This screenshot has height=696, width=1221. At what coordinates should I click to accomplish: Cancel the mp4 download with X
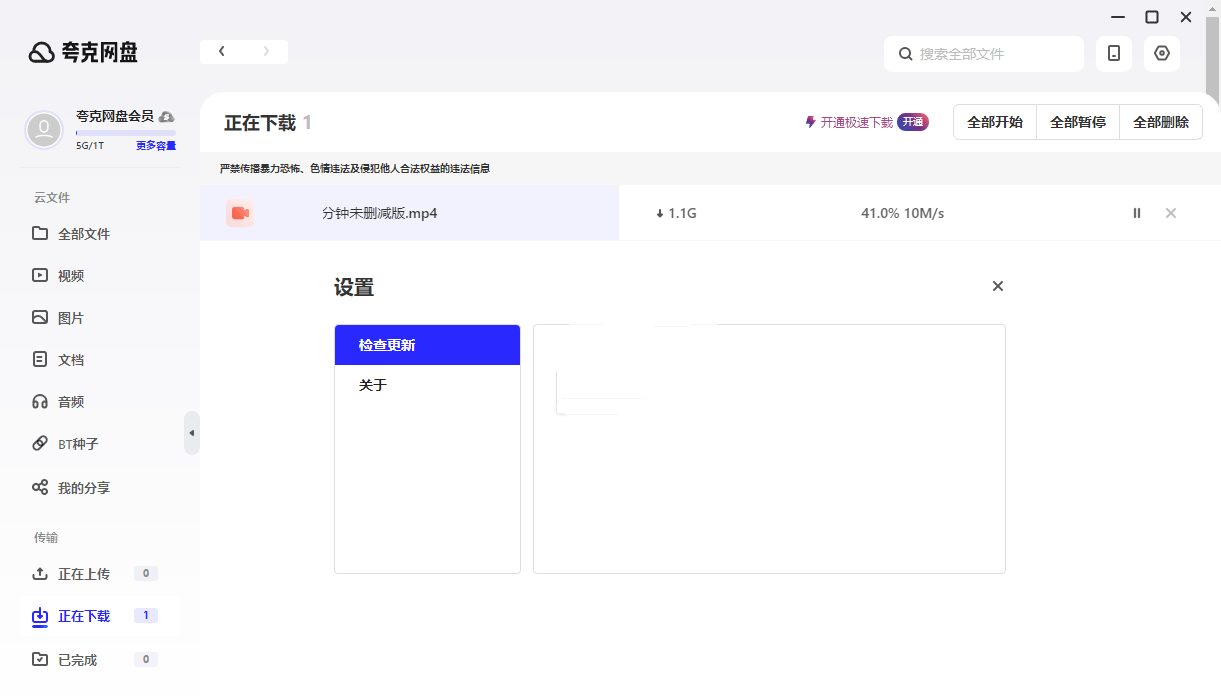(x=1170, y=213)
